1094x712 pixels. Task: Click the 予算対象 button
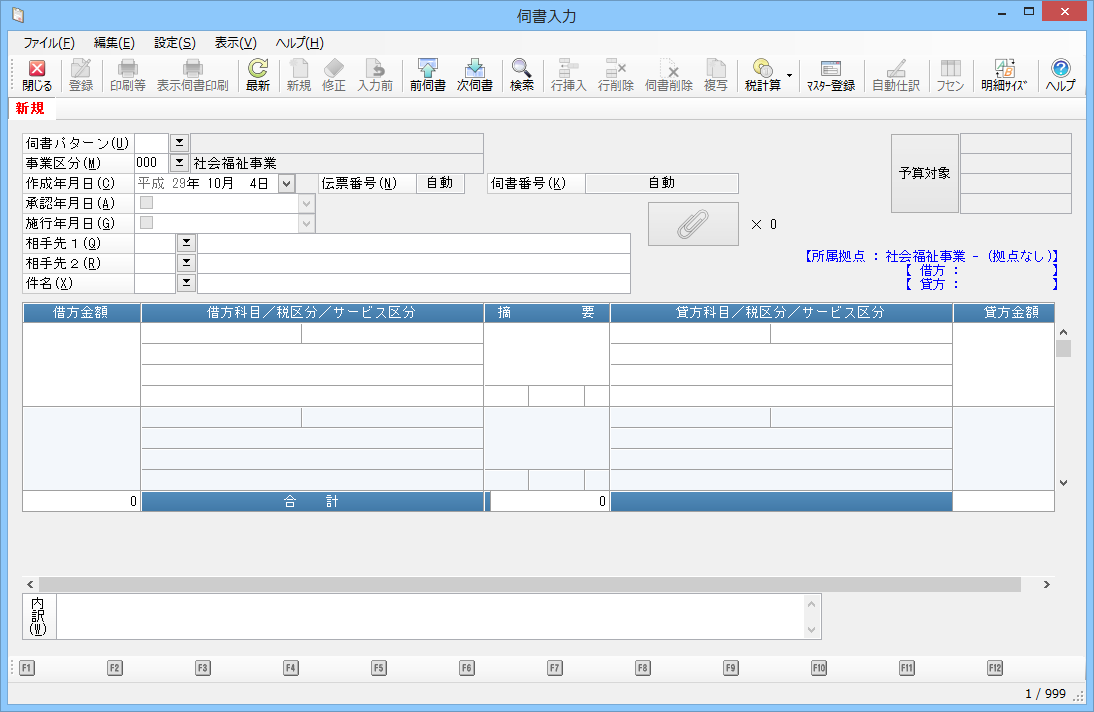coord(924,173)
